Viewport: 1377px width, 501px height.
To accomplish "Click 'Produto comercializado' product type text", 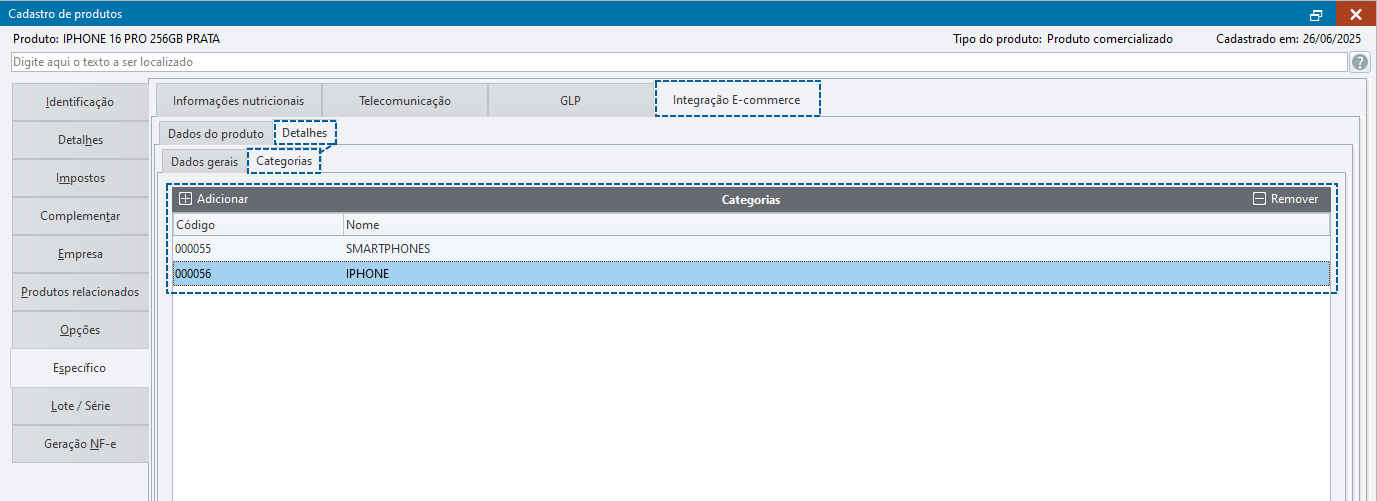I will click(x=1109, y=39).
